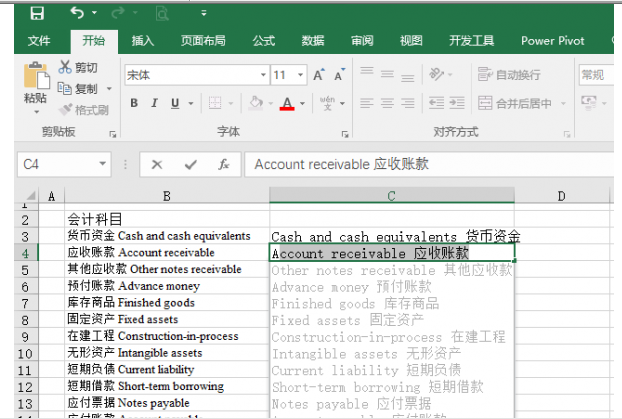Toggle Bold formatting
This screenshot has width=622, height=419.
click(x=134, y=103)
